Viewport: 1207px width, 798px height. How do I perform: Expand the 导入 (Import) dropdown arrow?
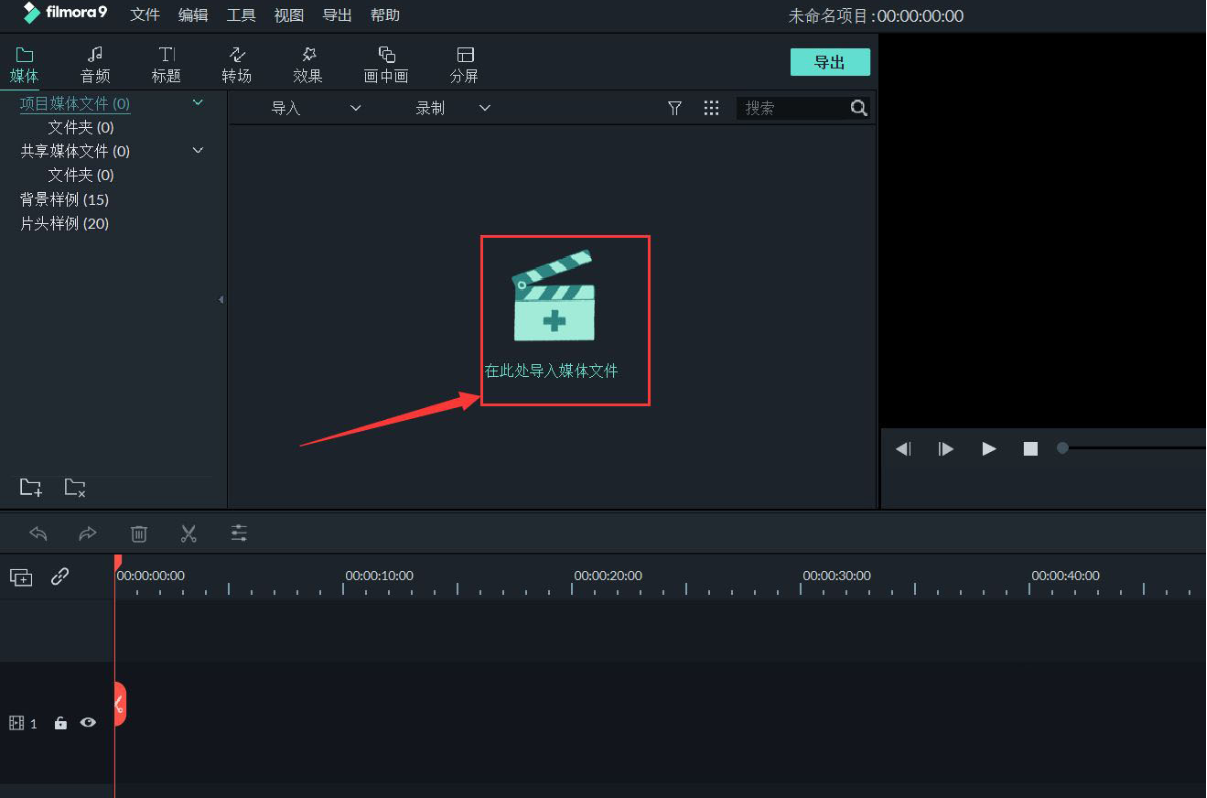[355, 108]
